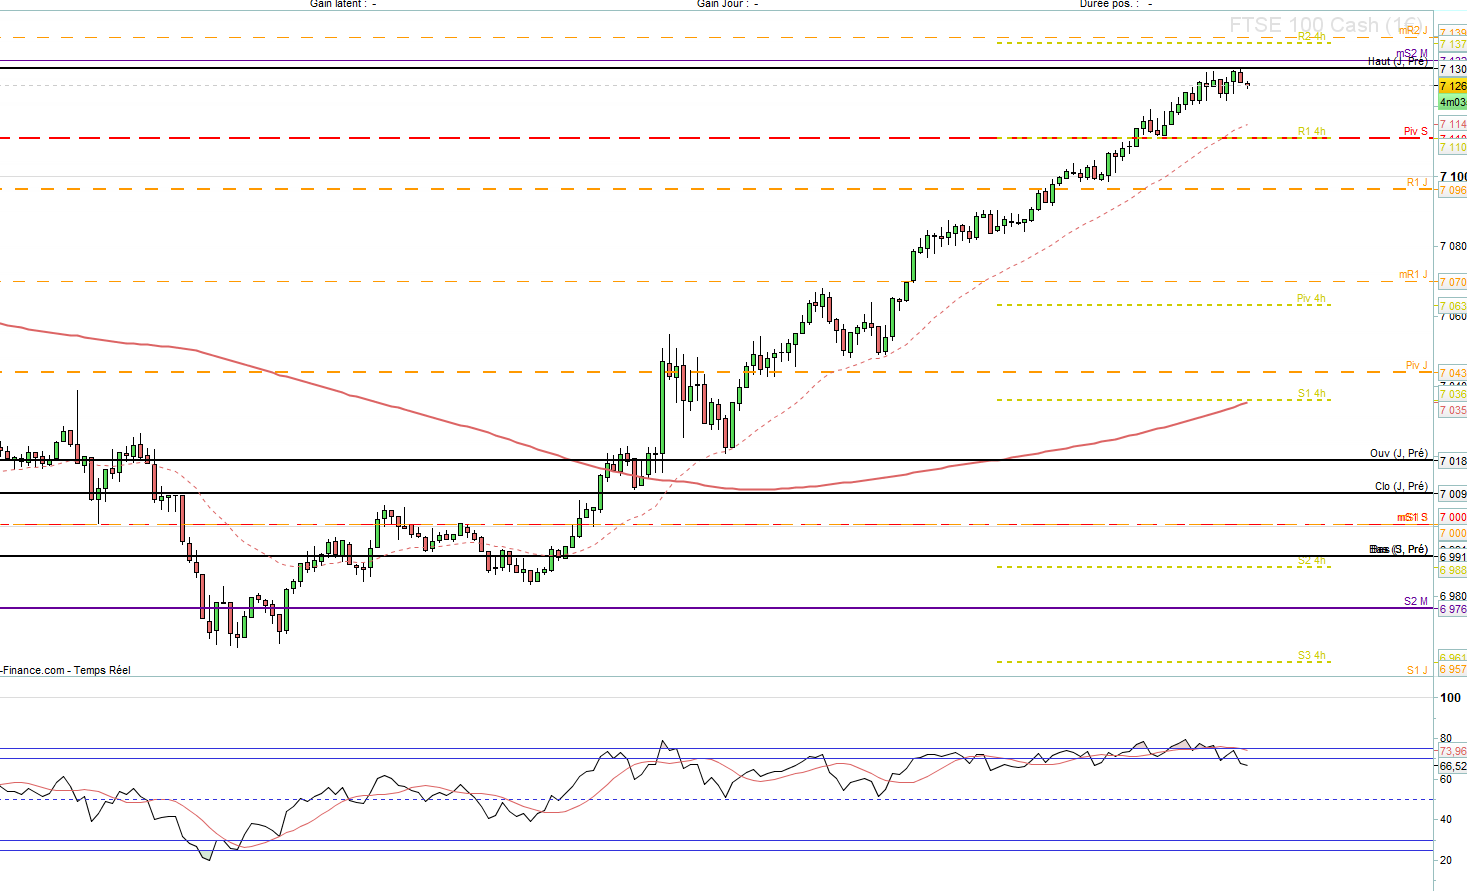Viewport: 1467px width, 891px height.
Task: Select the 7 009 close price tag
Action: 1452,494
